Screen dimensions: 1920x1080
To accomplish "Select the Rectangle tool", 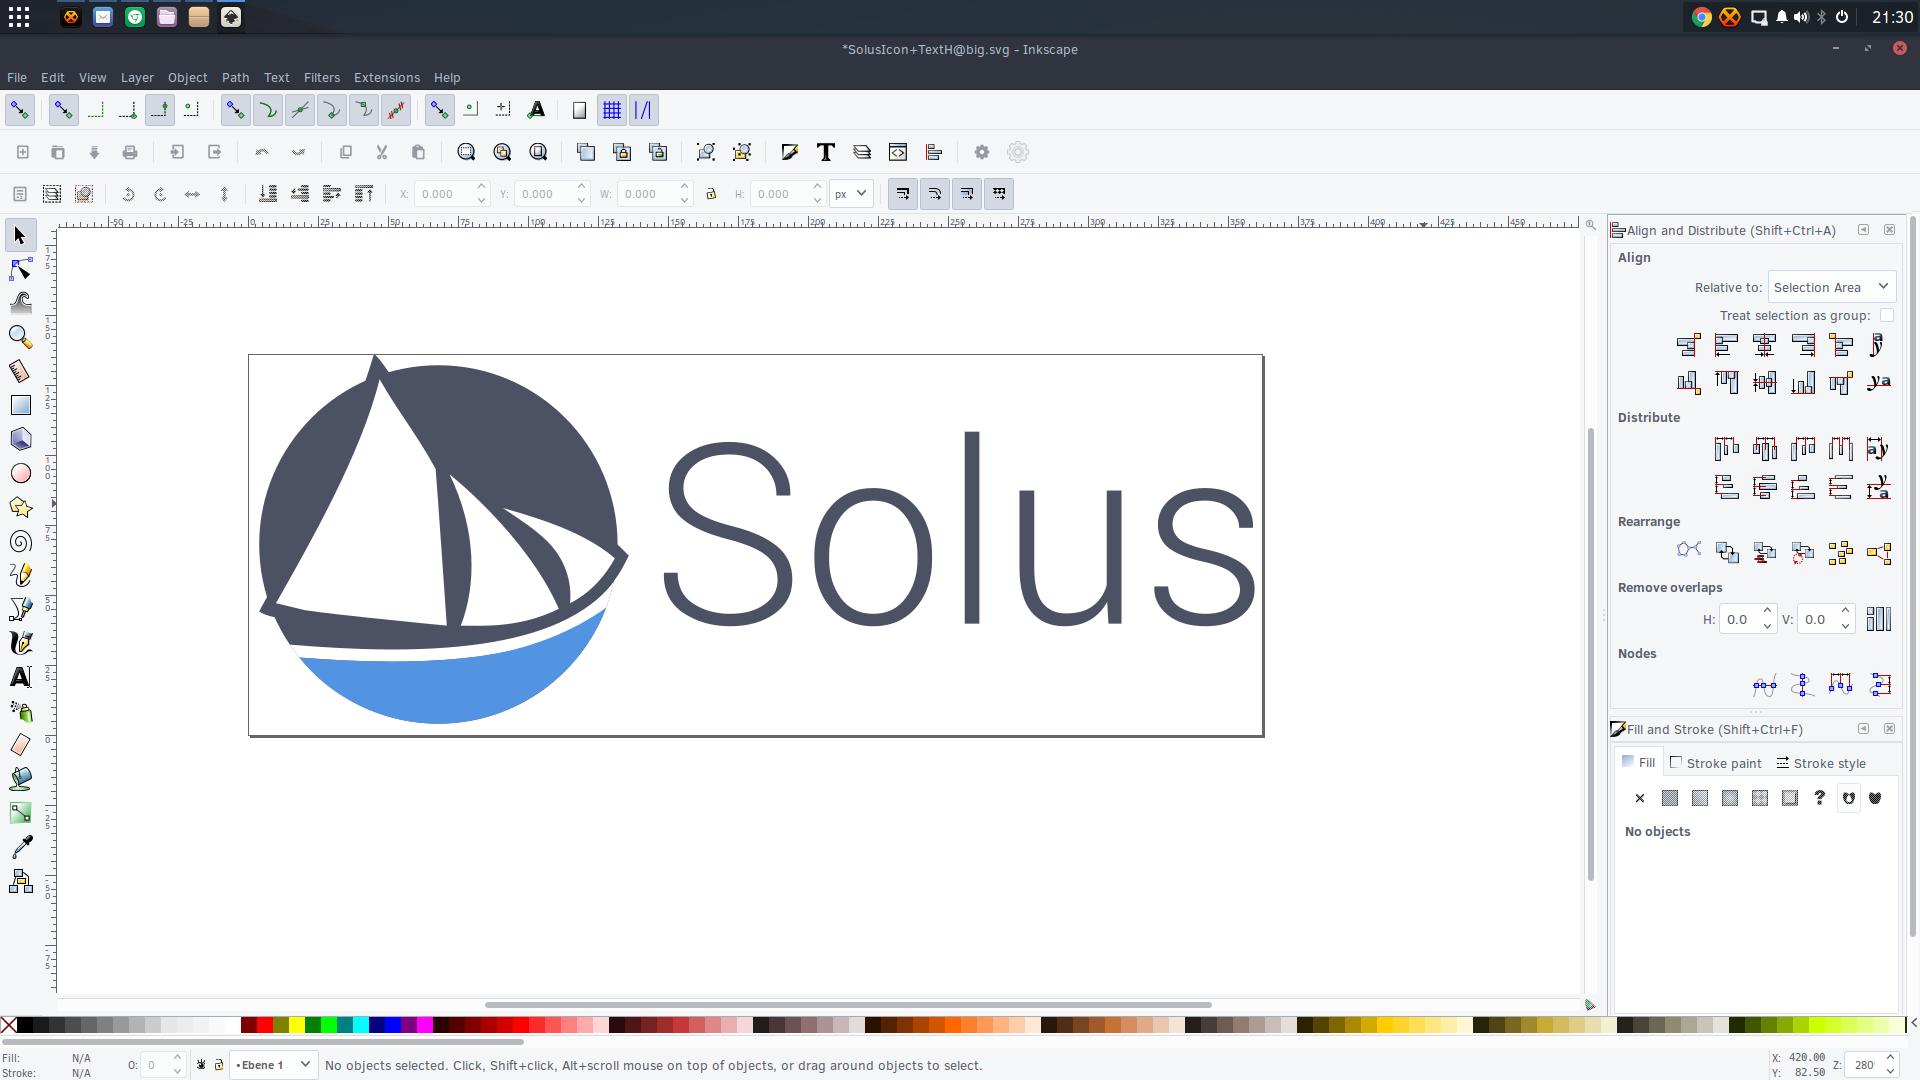I will click(x=20, y=405).
